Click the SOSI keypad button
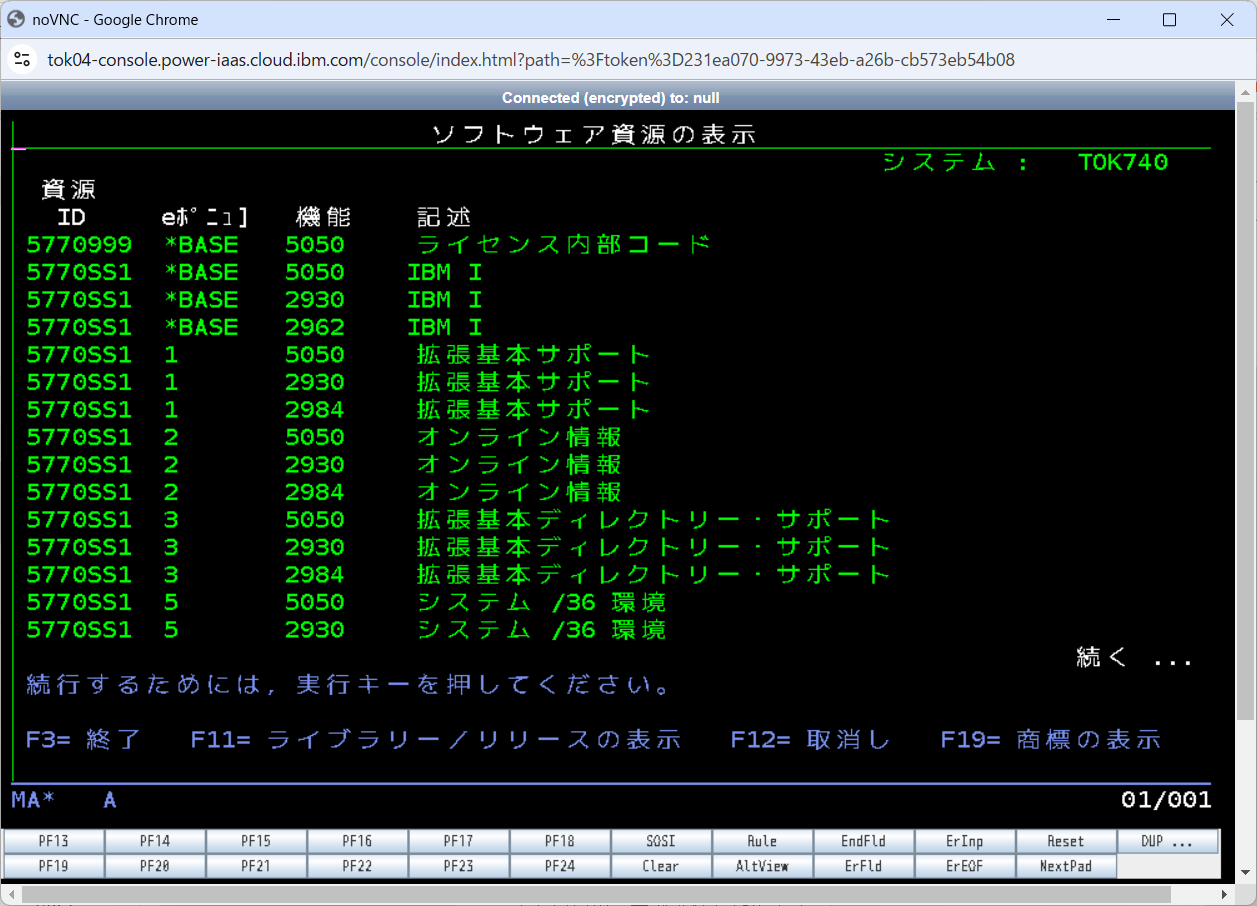 point(661,841)
